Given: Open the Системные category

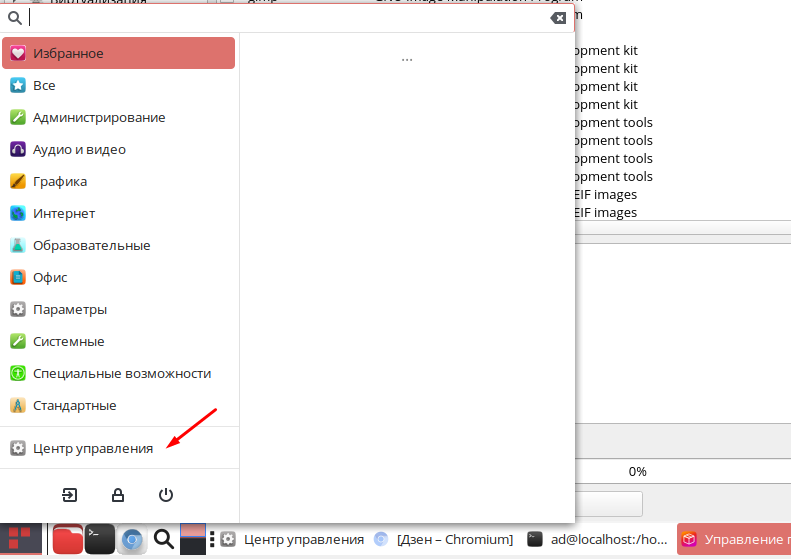Looking at the screenshot, I should point(119,342).
